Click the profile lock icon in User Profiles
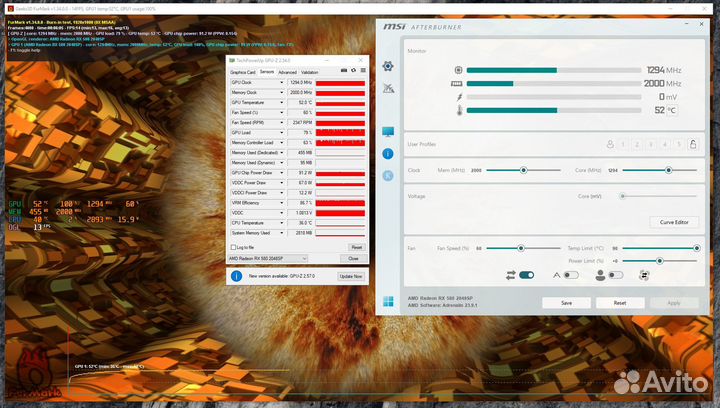720x408 pixels. click(693, 144)
